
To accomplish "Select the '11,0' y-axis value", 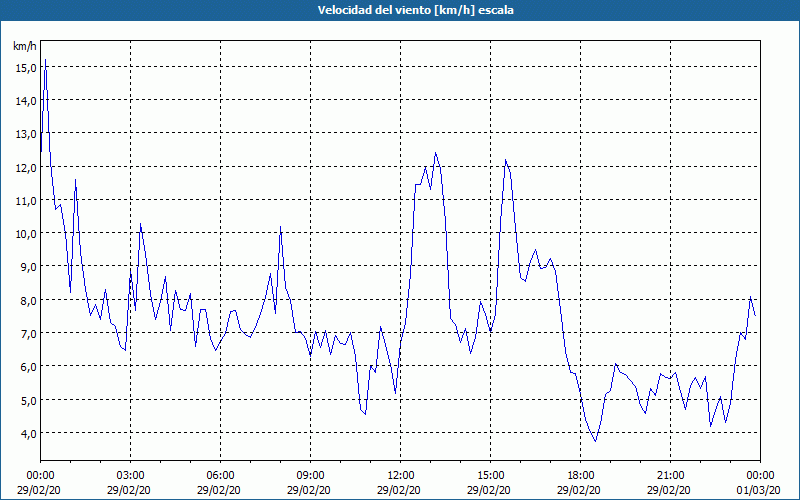I will pos(26,201).
